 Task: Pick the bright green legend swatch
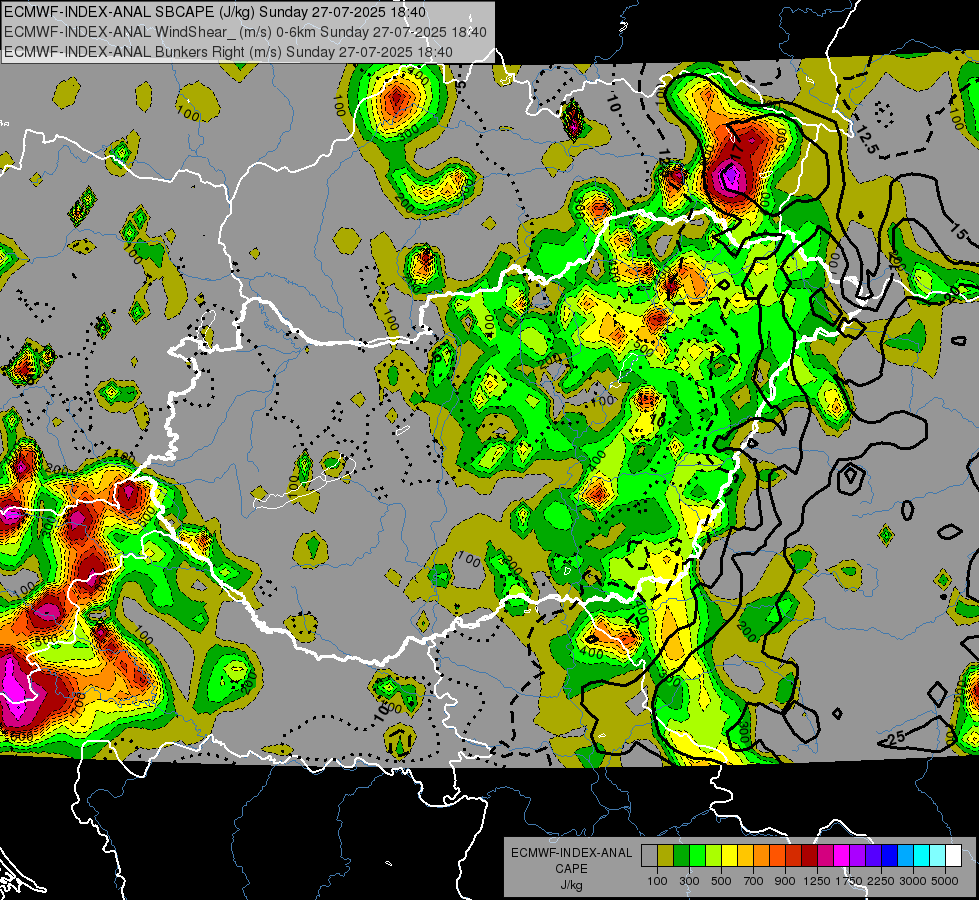click(697, 856)
